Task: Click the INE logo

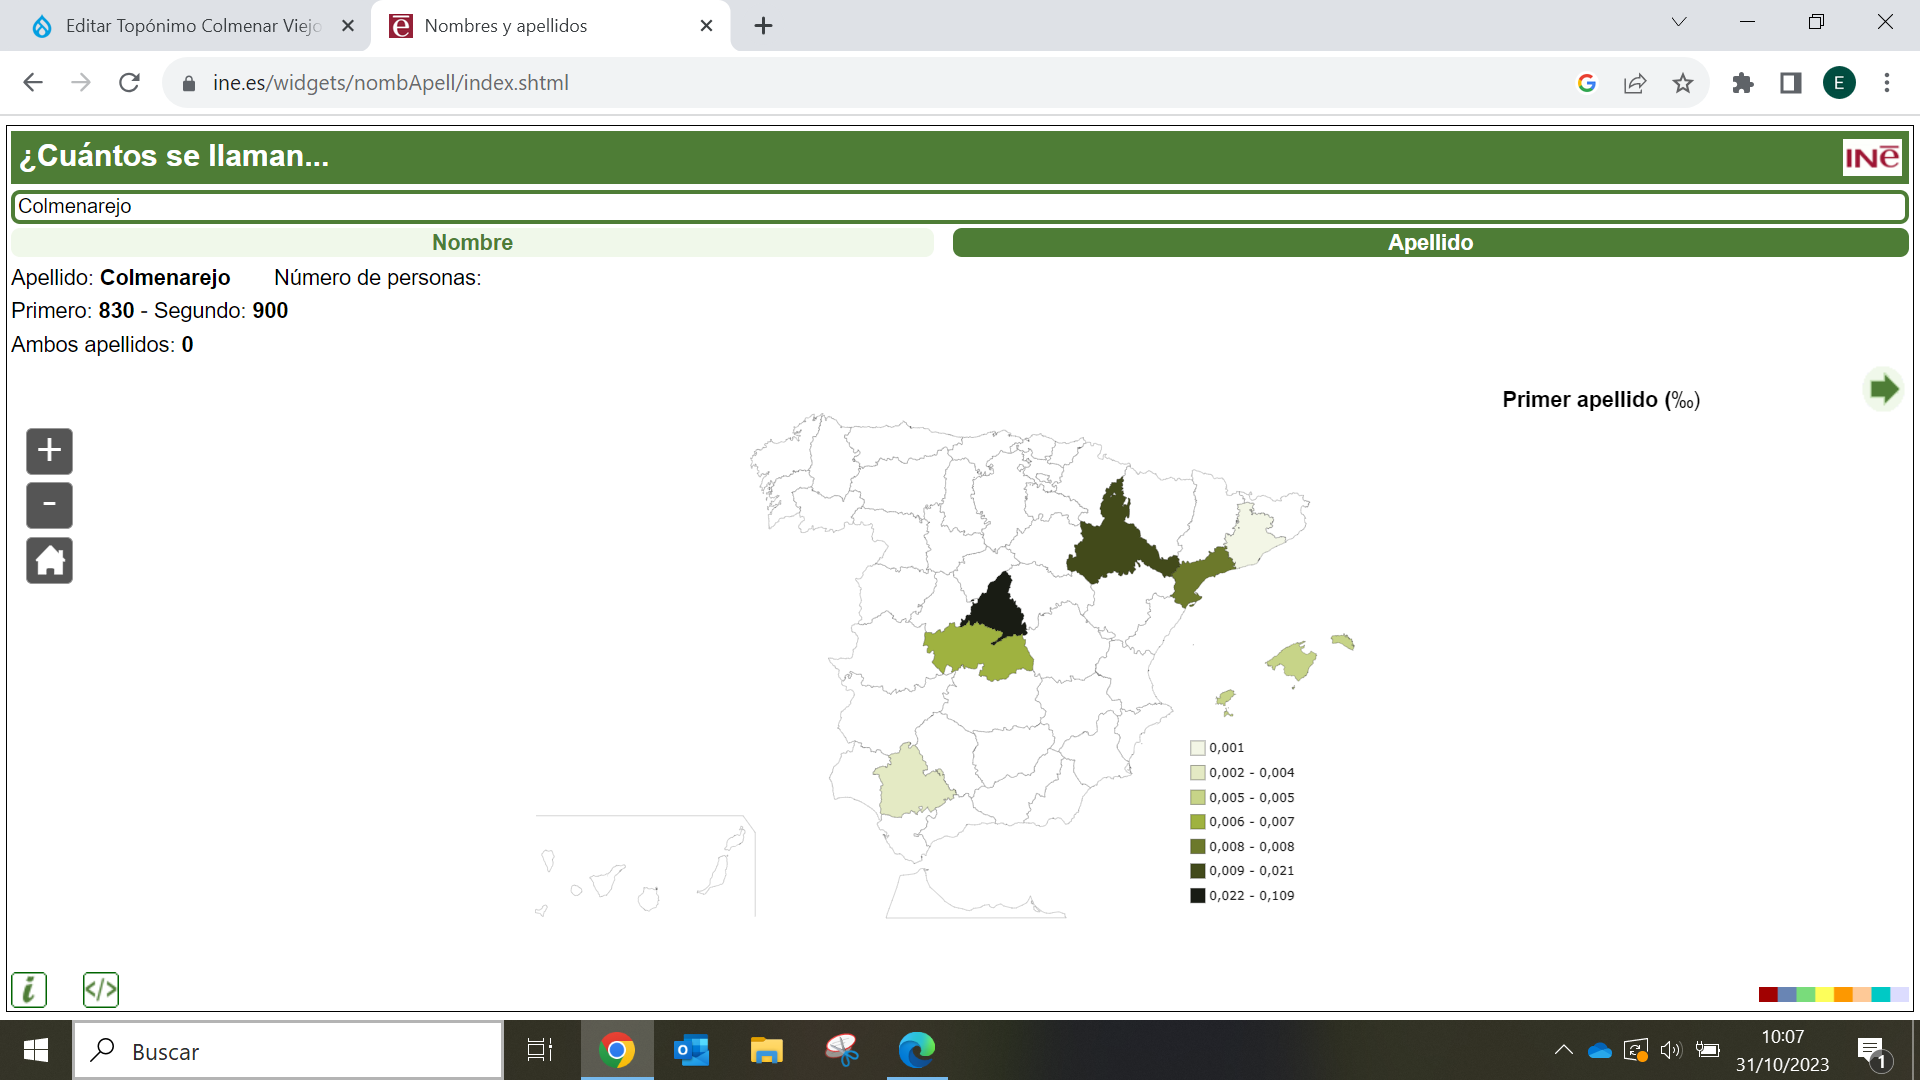Action: 1872,157
